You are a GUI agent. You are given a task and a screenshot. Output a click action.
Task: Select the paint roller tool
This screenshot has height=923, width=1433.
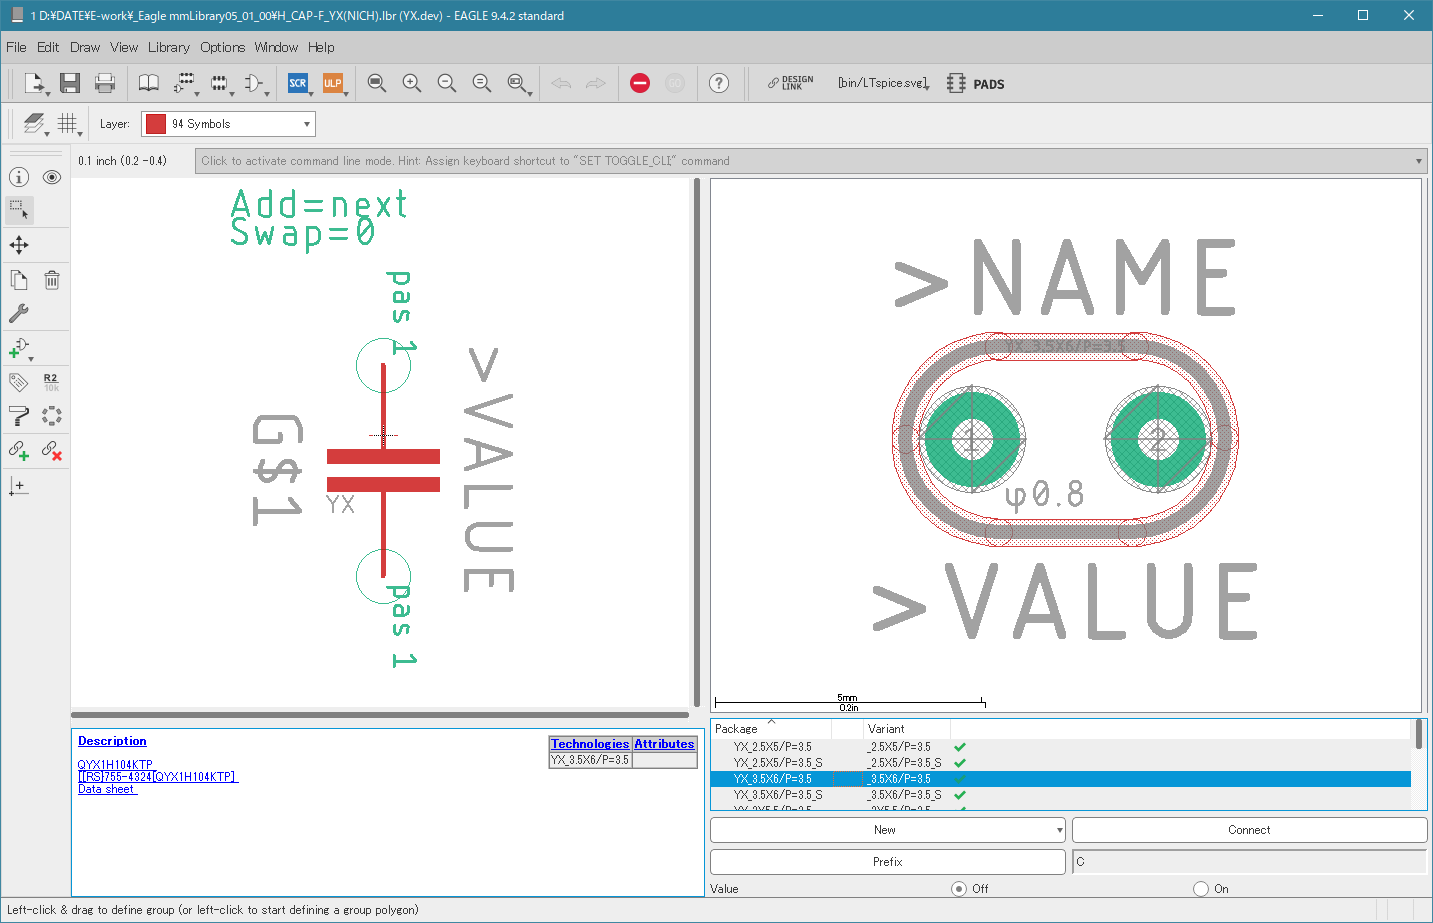coord(19,416)
